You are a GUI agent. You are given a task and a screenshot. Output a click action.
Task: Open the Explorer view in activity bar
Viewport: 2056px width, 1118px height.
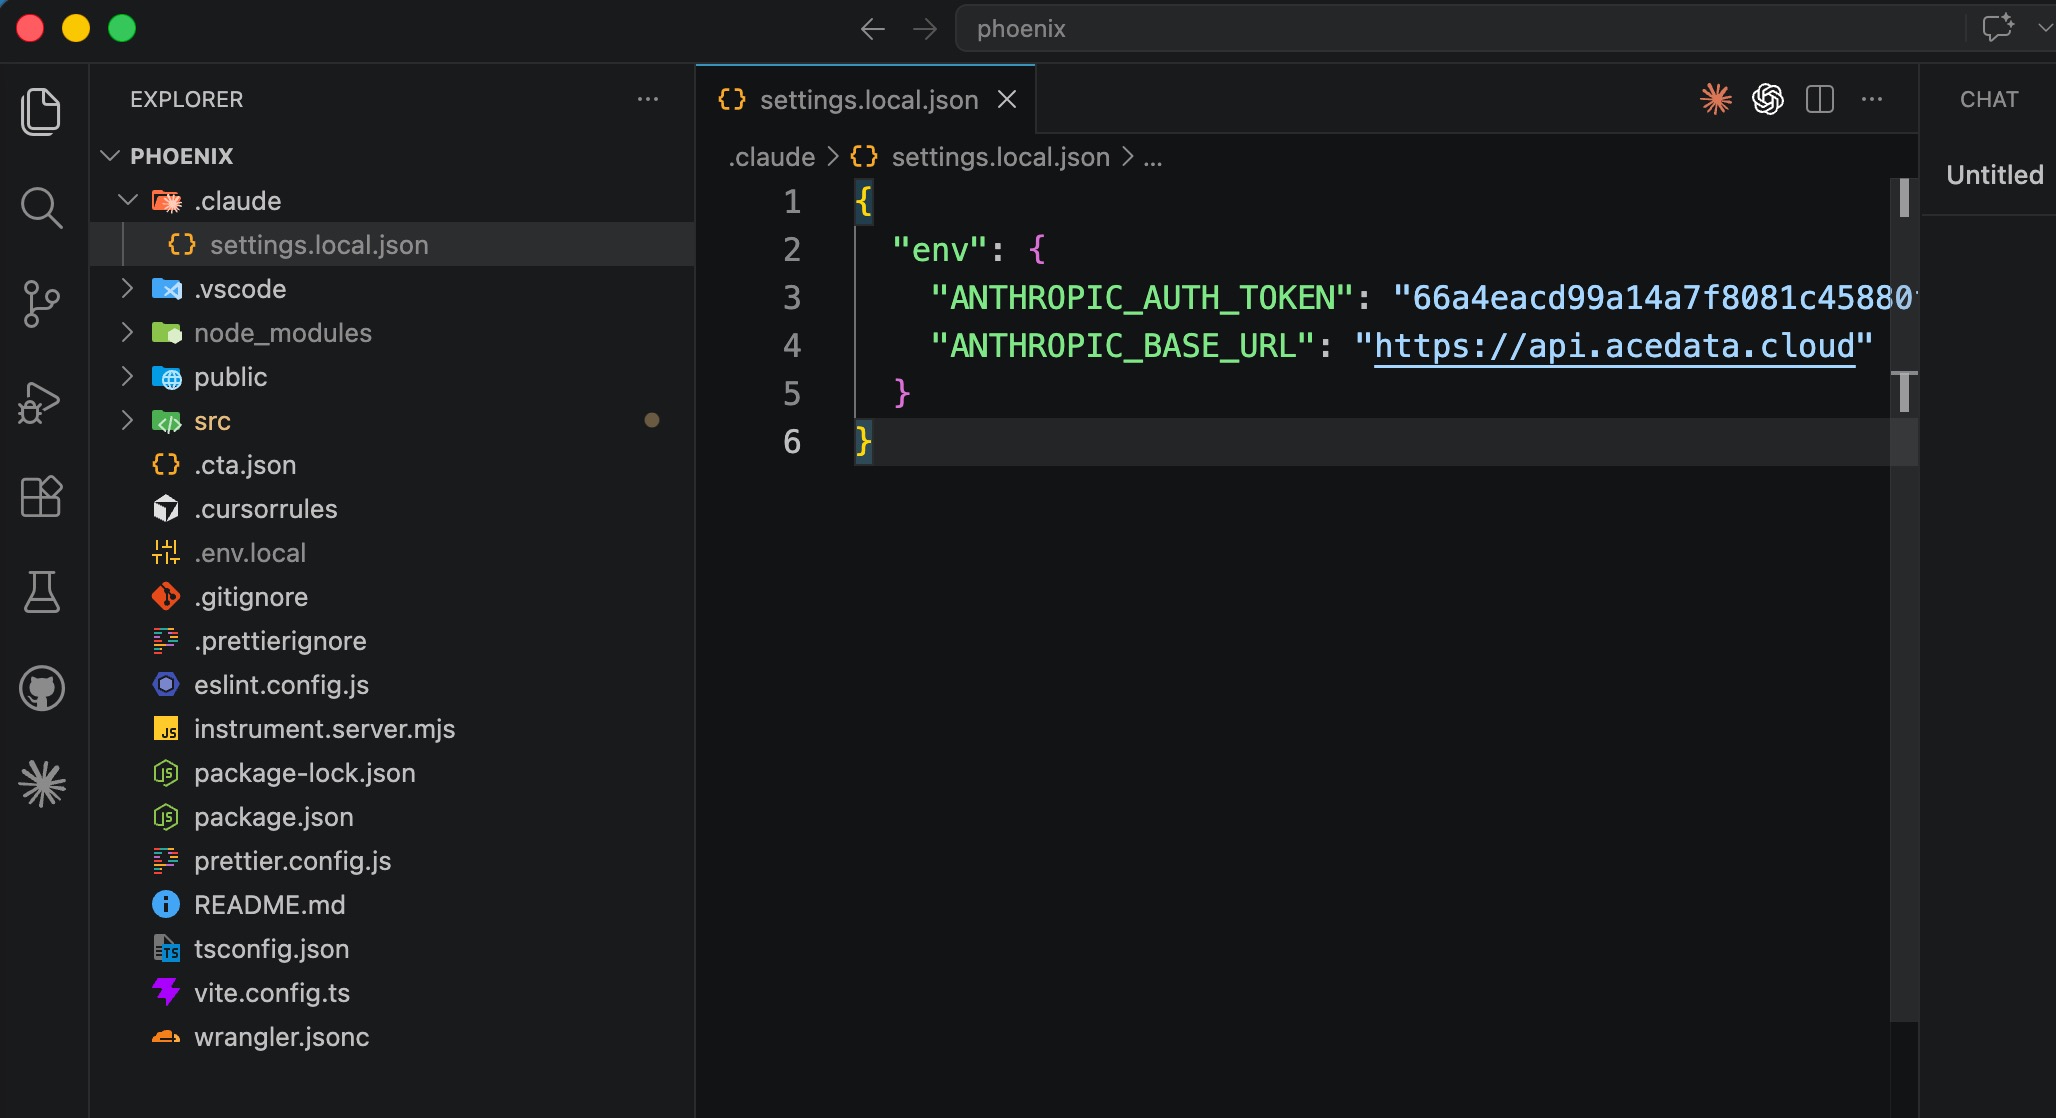click(41, 111)
